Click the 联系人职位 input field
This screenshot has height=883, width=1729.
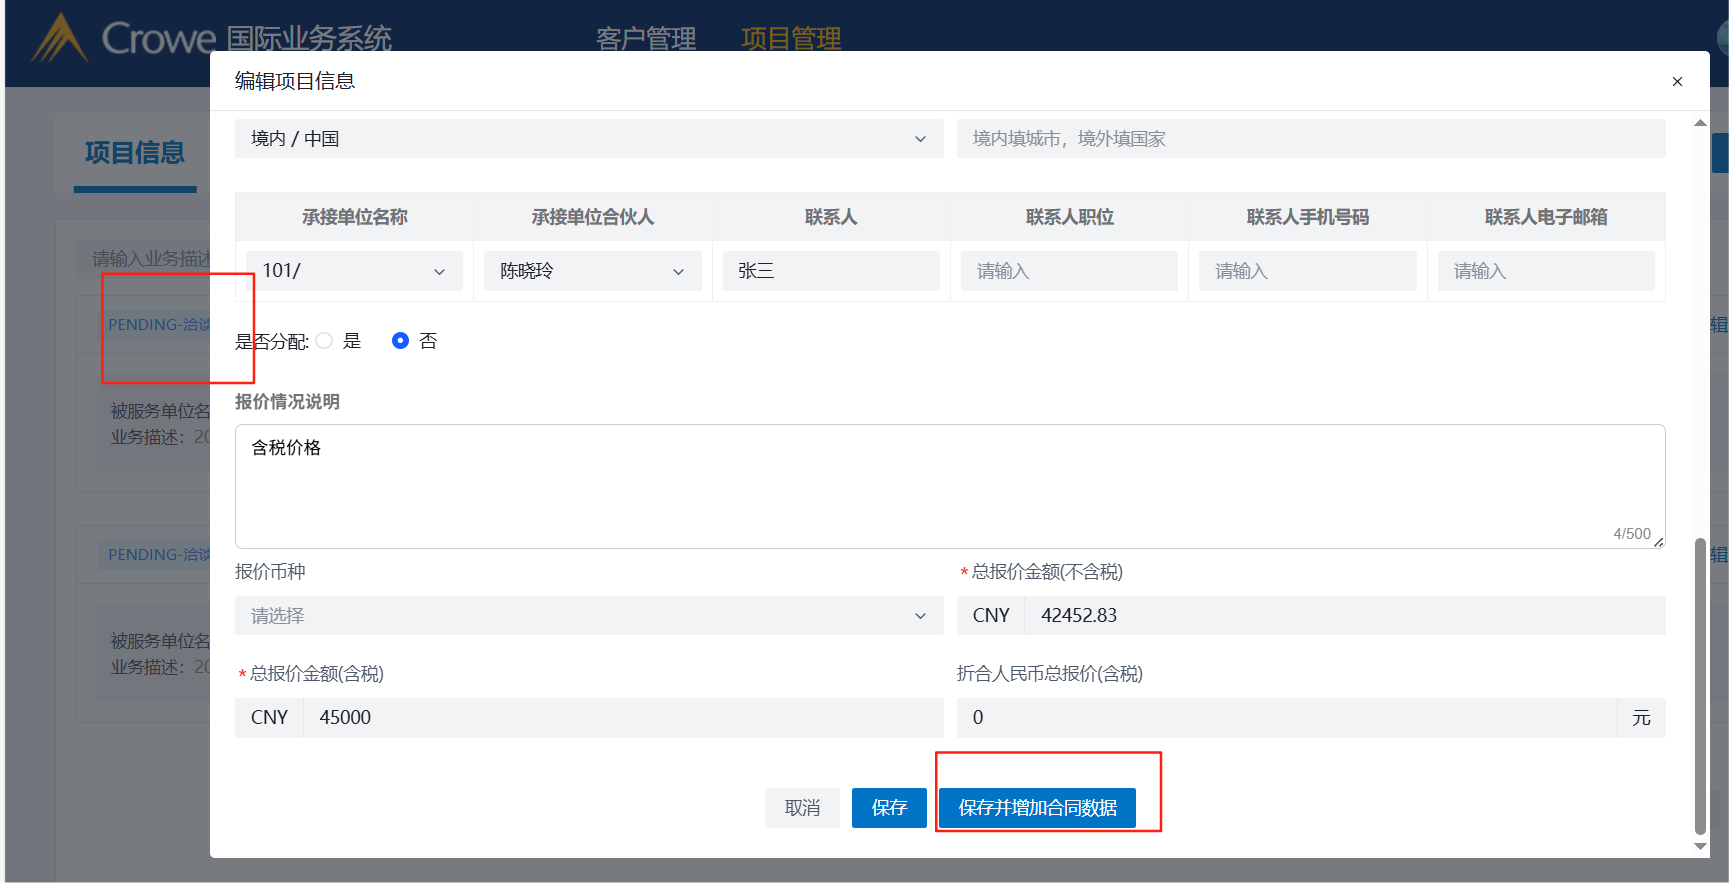point(1069,271)
